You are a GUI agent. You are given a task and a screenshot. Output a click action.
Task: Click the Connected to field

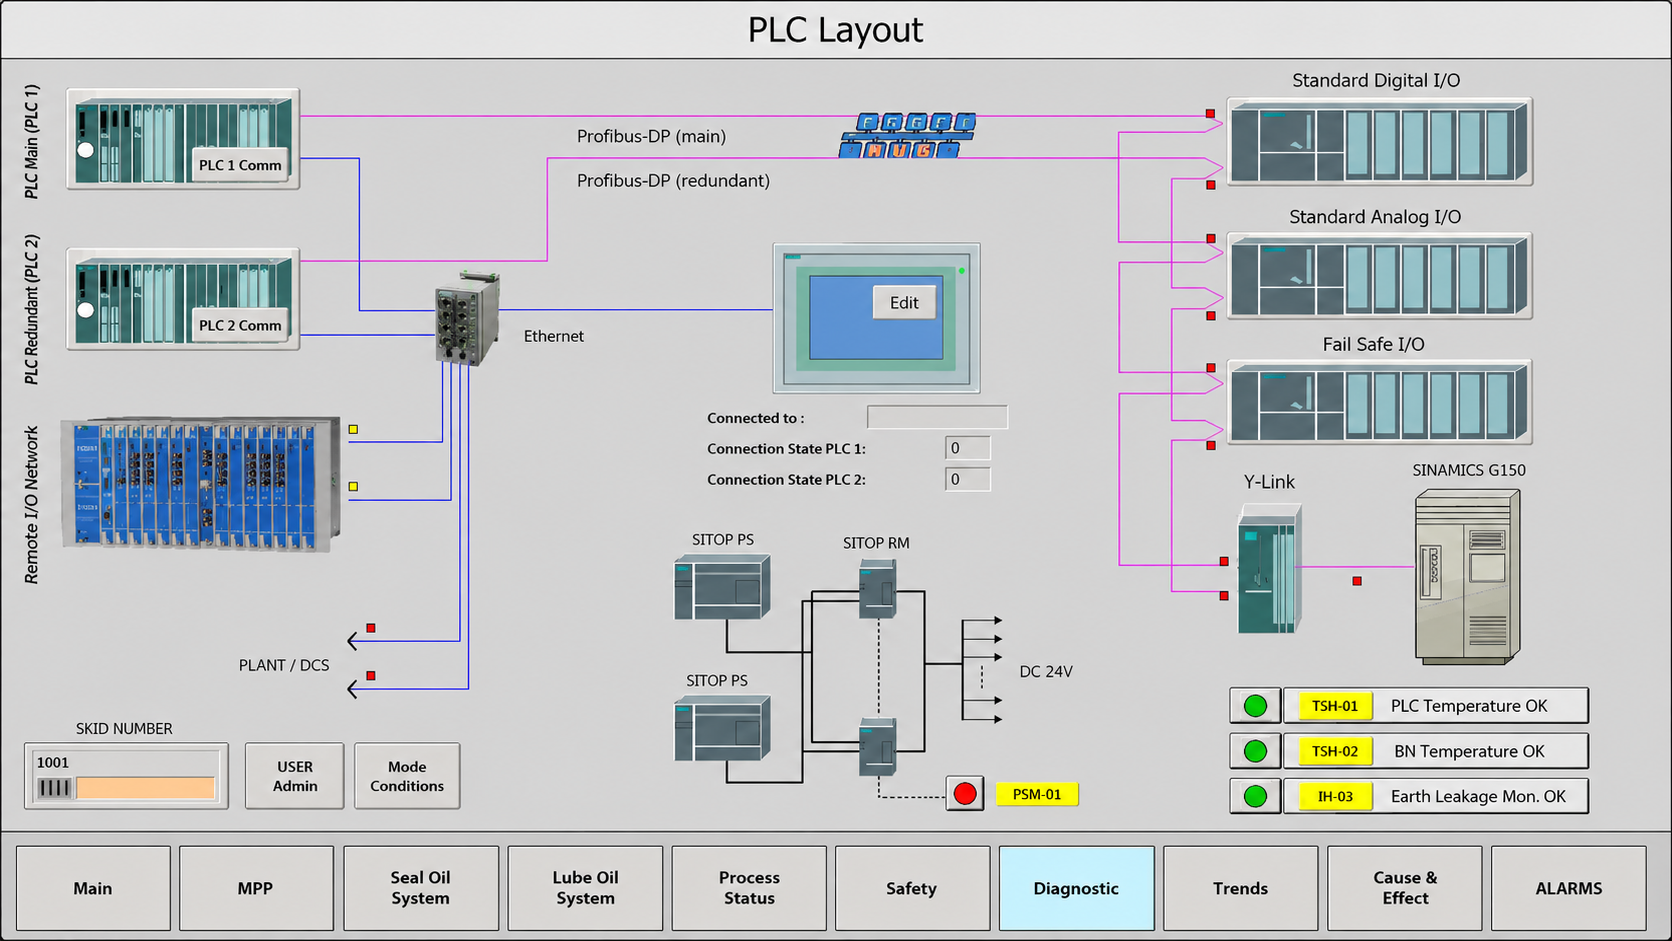[937, 417]
